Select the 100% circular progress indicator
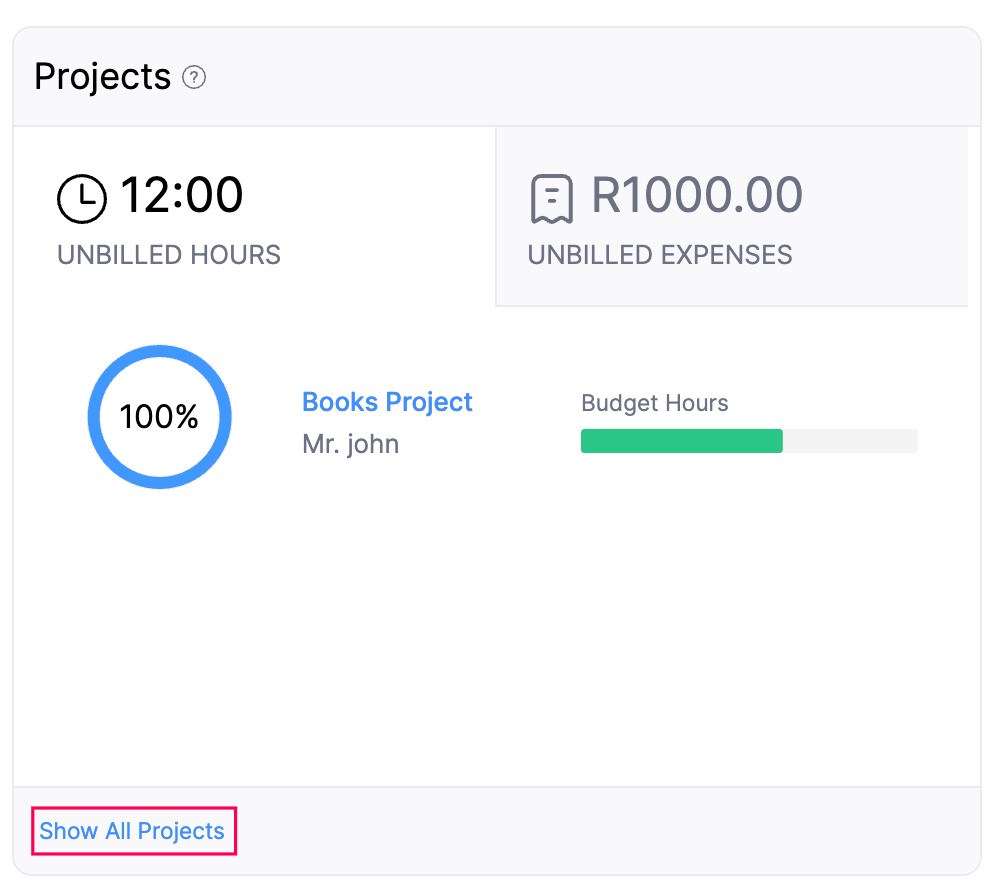This screenshot has width=994, height=892. (x=159, y=417)
